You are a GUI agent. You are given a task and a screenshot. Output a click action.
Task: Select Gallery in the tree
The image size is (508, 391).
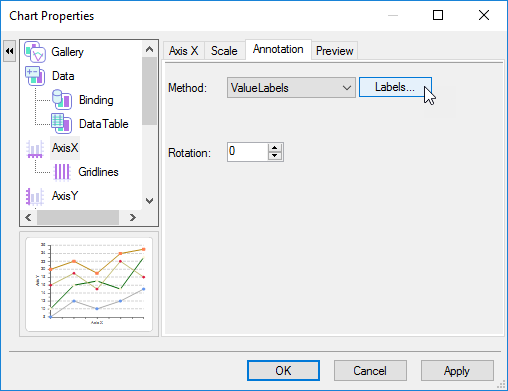pyautogui.click(x=68, y=52)
